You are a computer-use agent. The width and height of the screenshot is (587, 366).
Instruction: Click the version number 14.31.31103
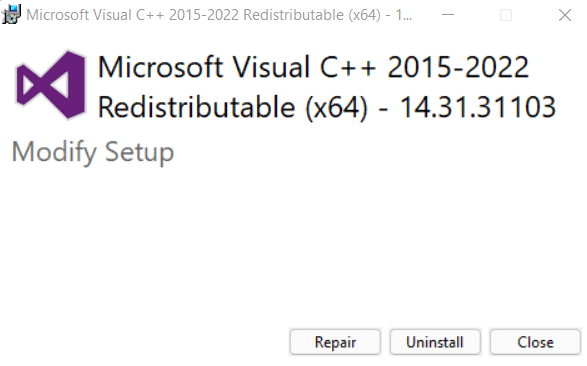(x=477, y=107)
